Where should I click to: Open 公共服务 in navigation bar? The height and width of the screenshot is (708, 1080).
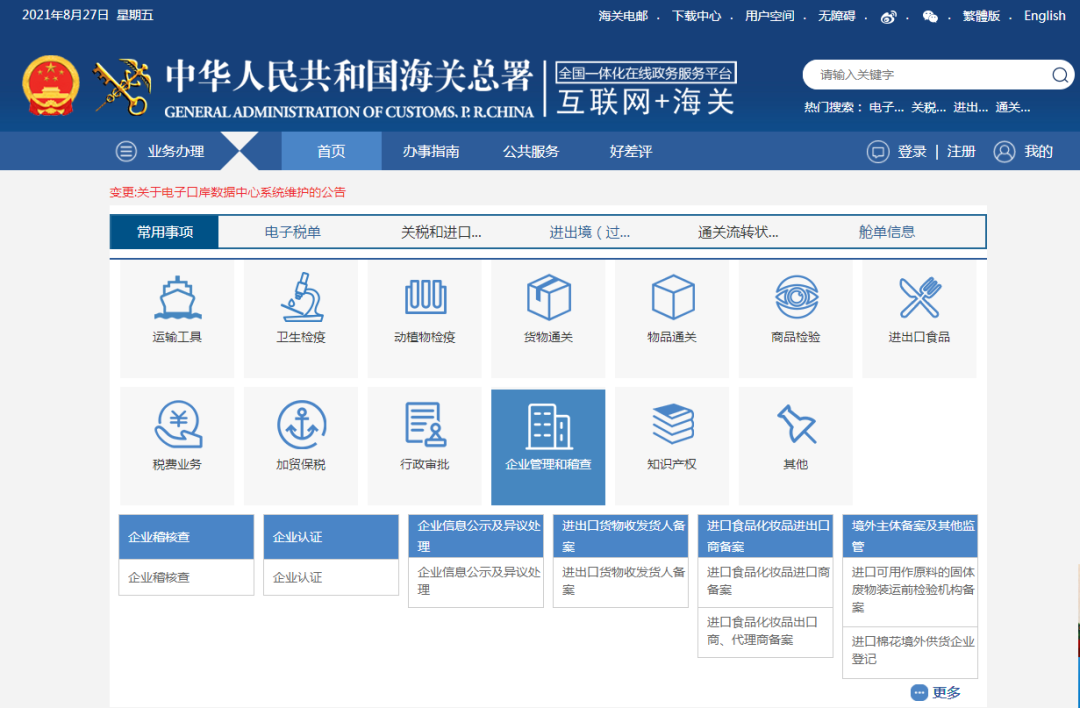(x=531, y=151)
